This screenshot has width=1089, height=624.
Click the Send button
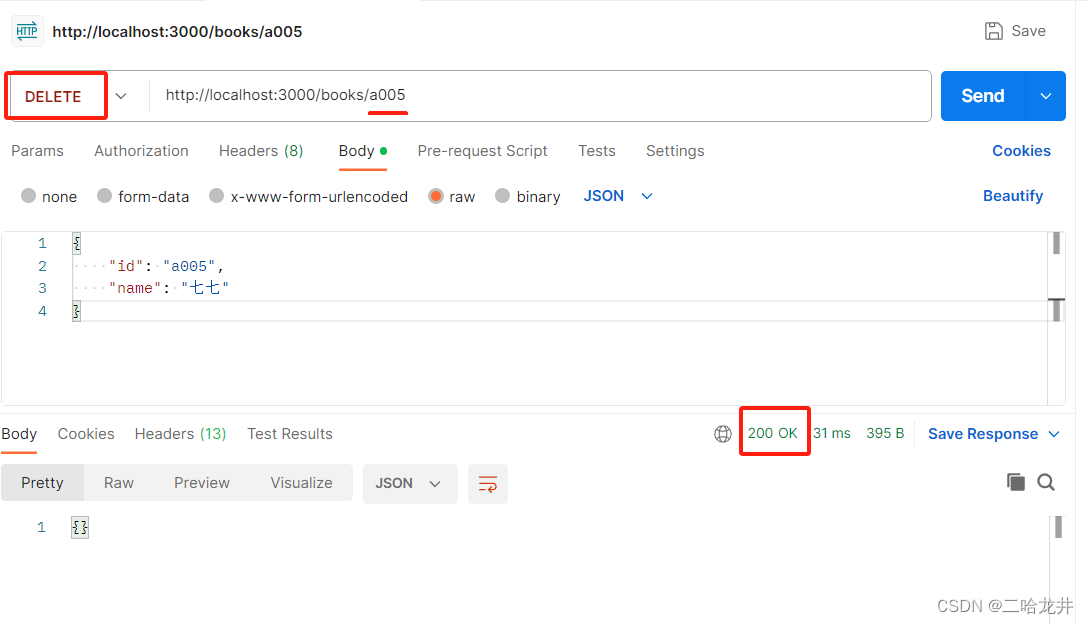pos(981,96)
